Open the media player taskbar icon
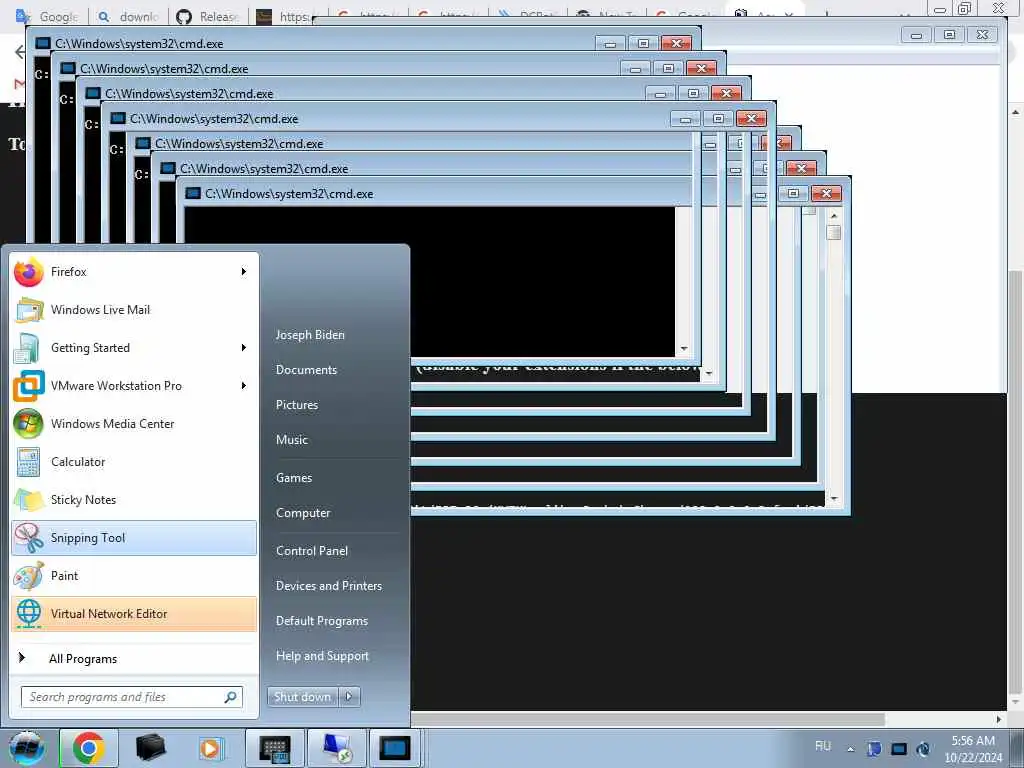 [x=211, y=748]
